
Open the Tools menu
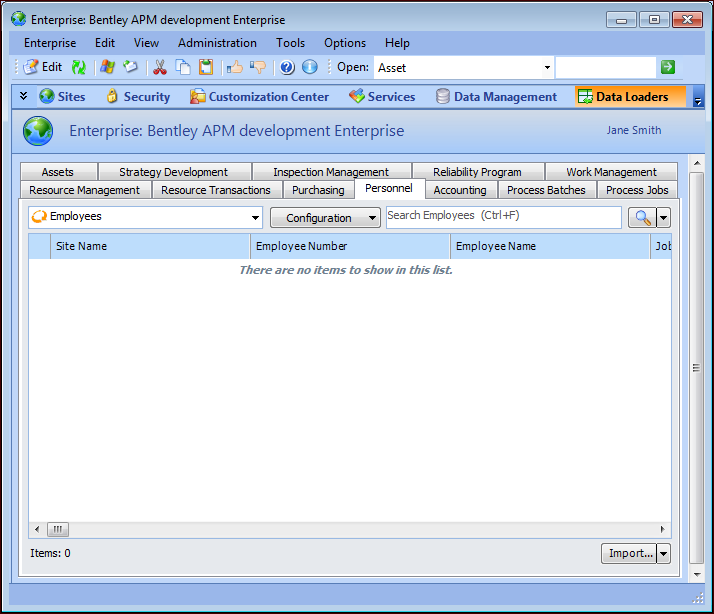coord(291,43)
